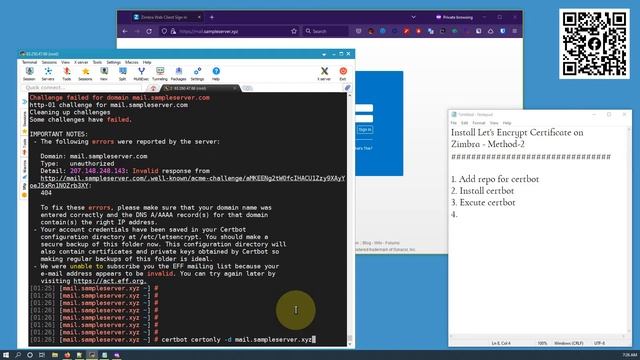Open the X server menu

coord(81,62)
